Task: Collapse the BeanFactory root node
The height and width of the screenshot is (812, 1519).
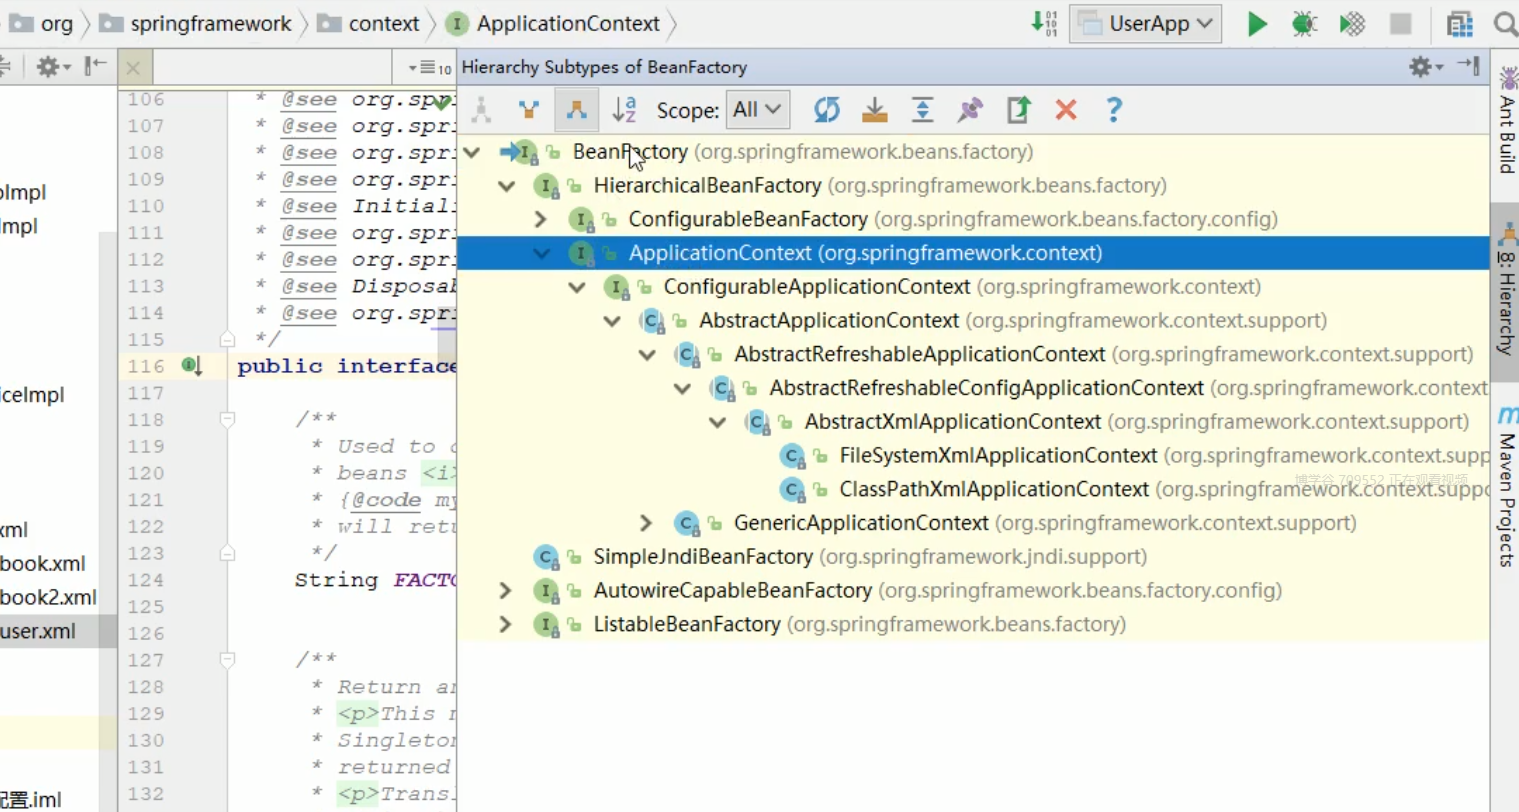Action: pos(472,152)
